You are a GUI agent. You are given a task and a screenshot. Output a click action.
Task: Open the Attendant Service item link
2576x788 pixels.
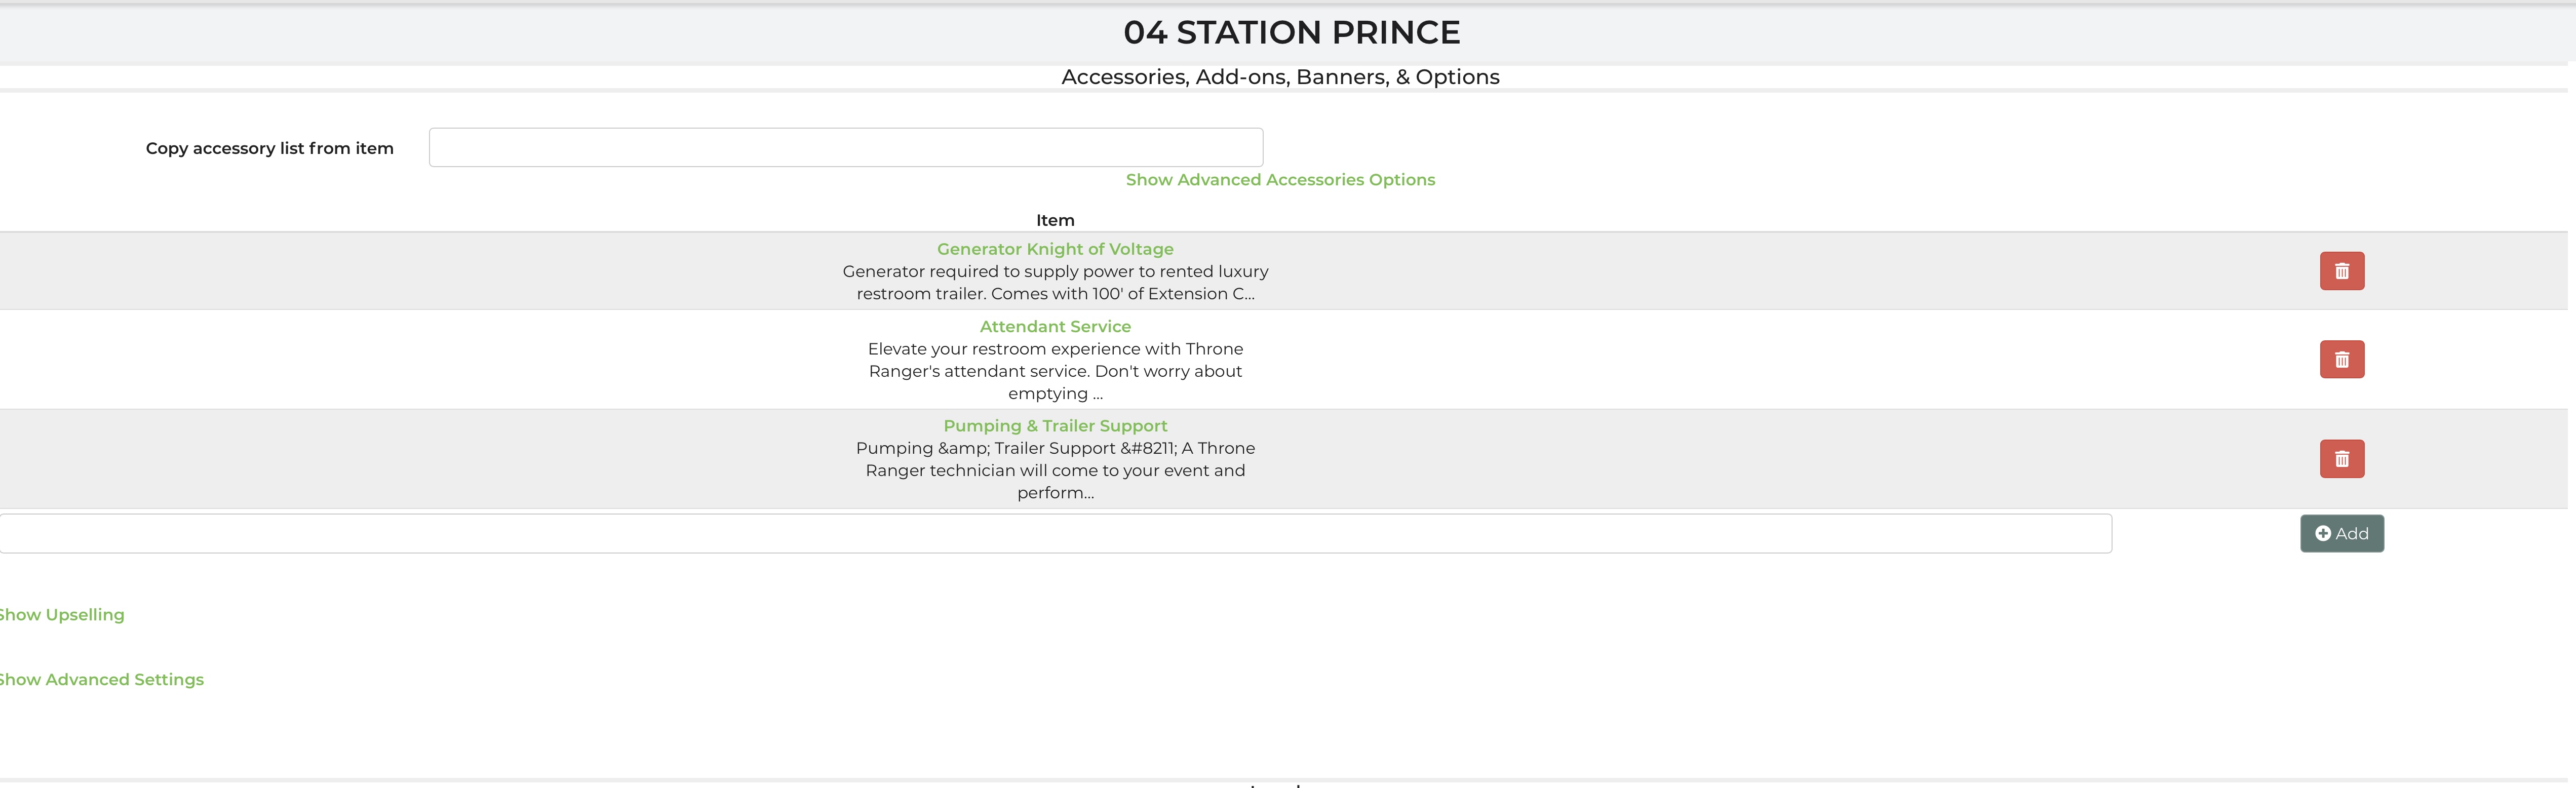1055,326
